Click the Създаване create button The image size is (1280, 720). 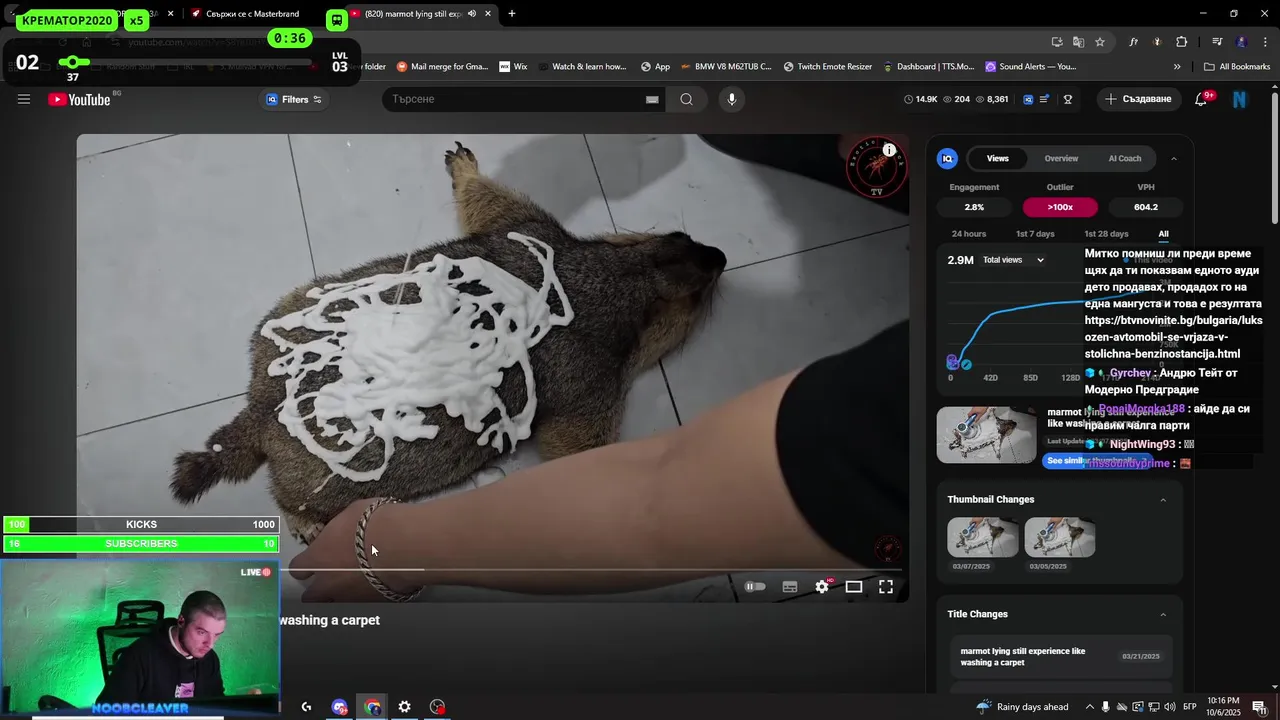tap(1138, 99)
